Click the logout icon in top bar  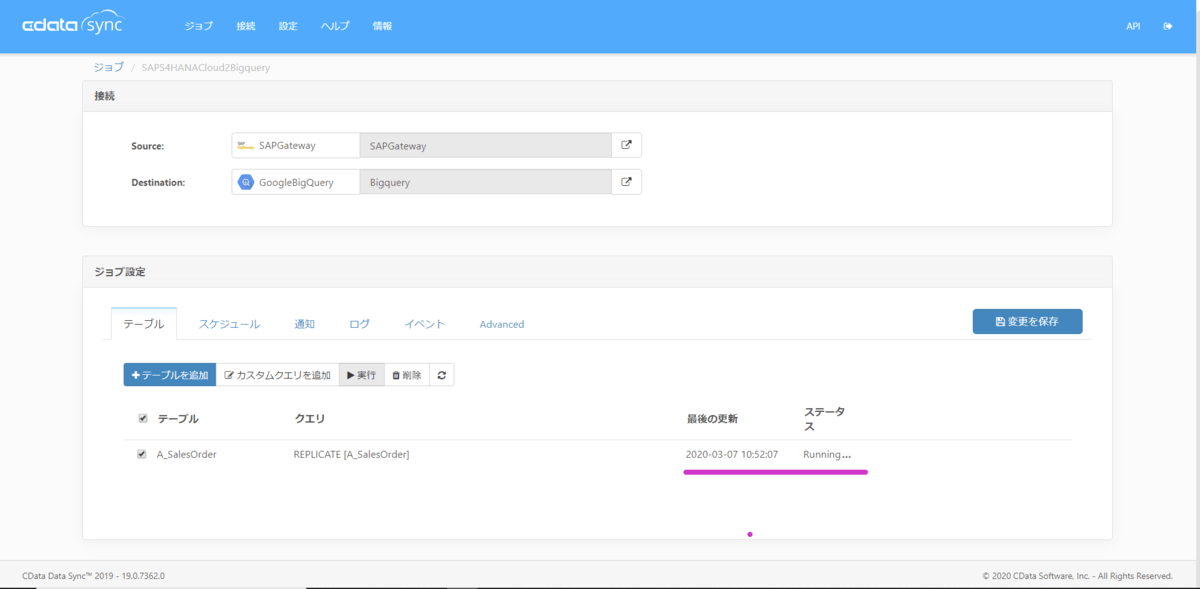[x=1168, y=26]
